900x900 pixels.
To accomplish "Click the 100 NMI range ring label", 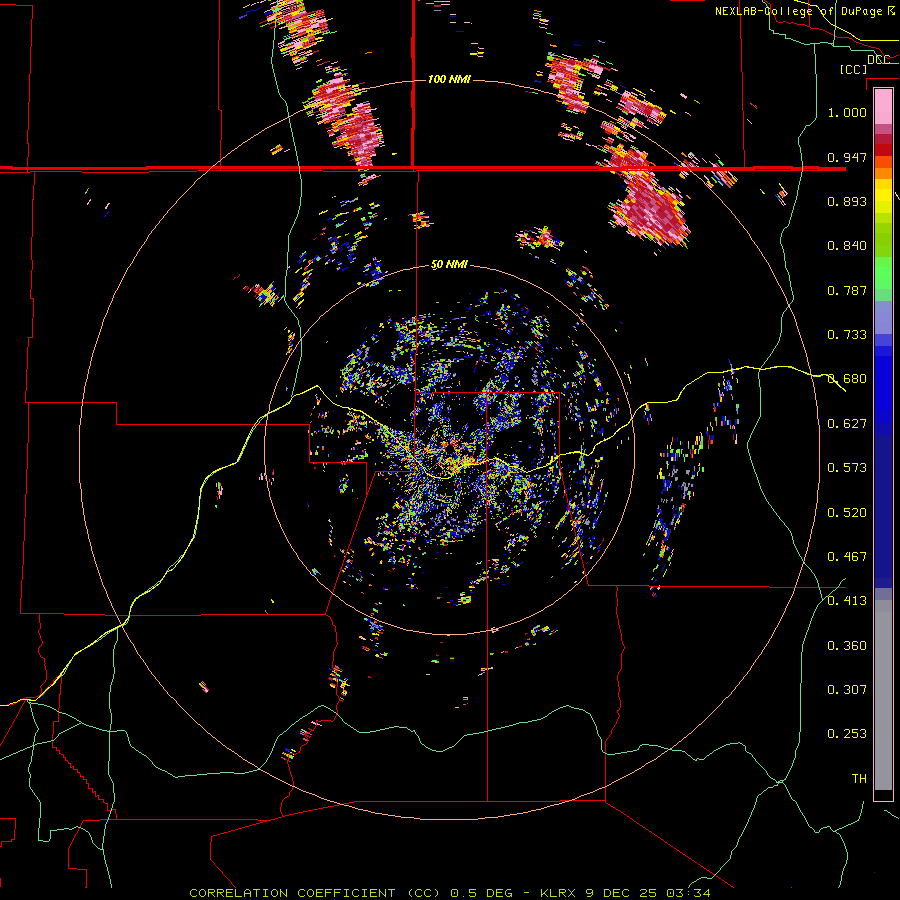I will point(449,79).
